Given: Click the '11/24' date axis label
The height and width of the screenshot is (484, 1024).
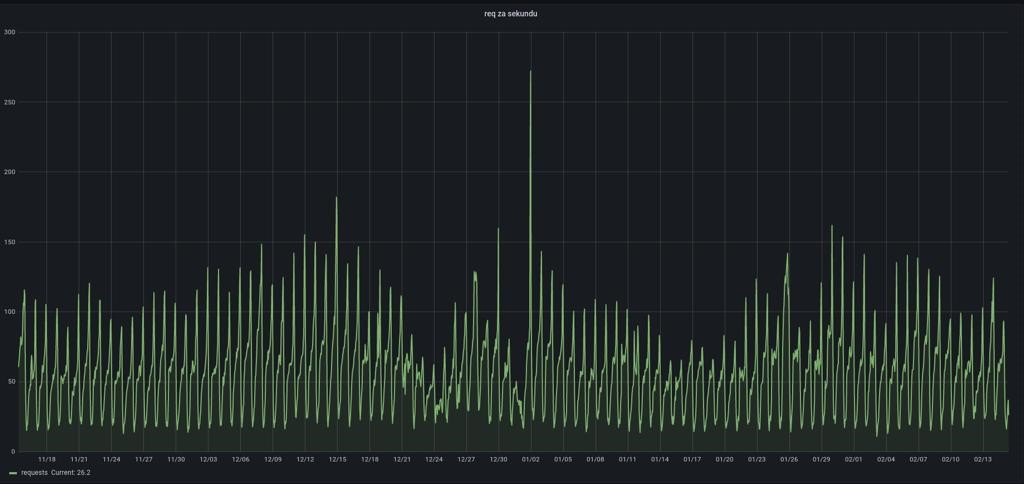Looking at the screenshot, I should pos(112,459).
